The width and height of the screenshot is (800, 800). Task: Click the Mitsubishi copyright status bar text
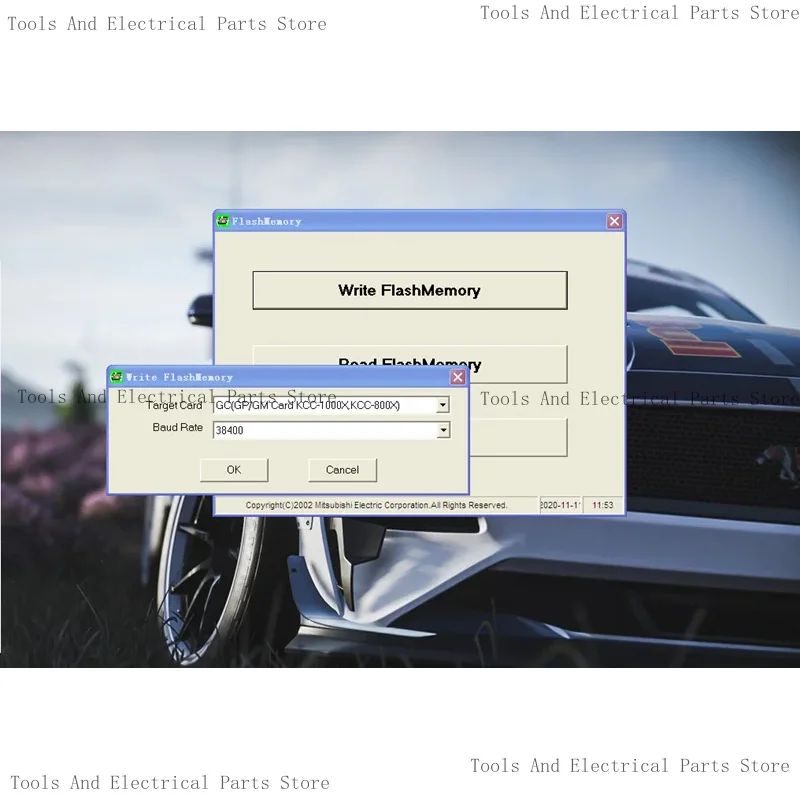[x=377, y=505]
